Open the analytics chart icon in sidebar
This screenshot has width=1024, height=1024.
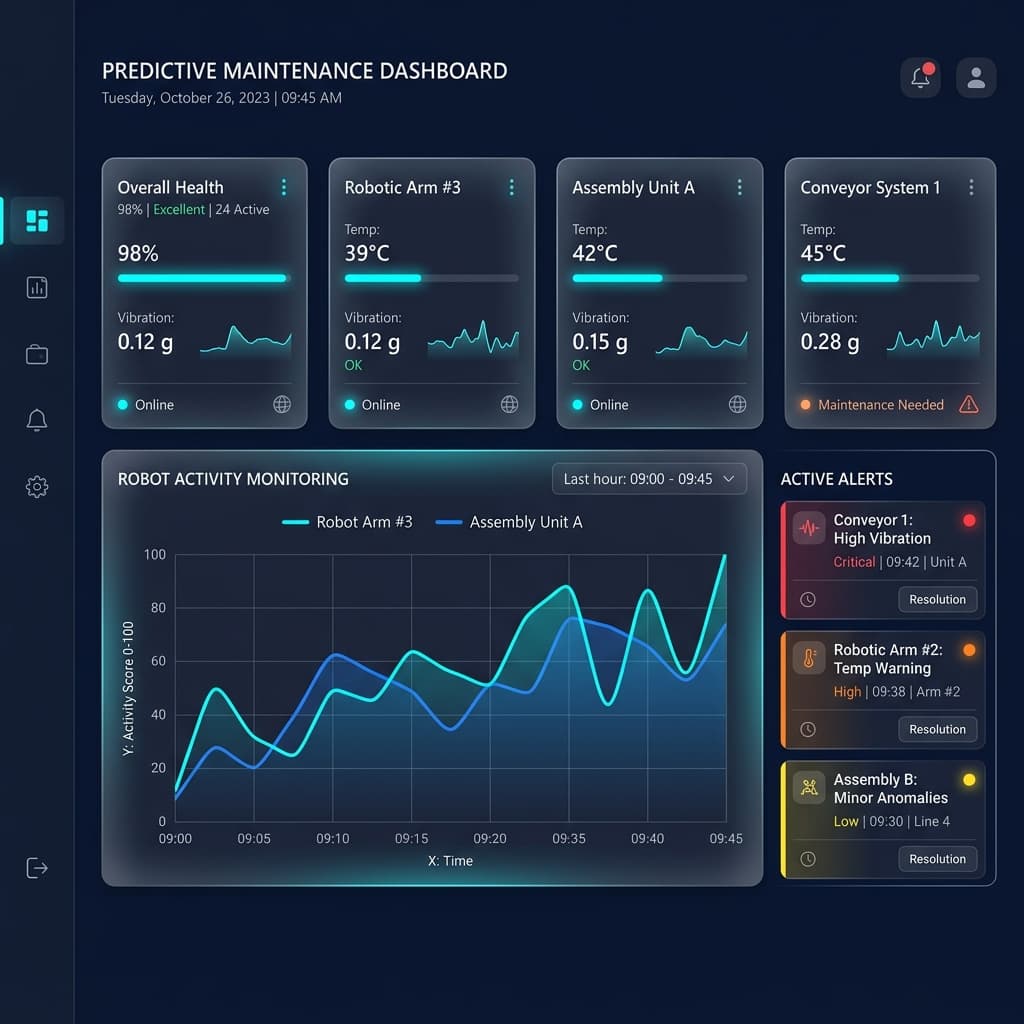[37, 287]
